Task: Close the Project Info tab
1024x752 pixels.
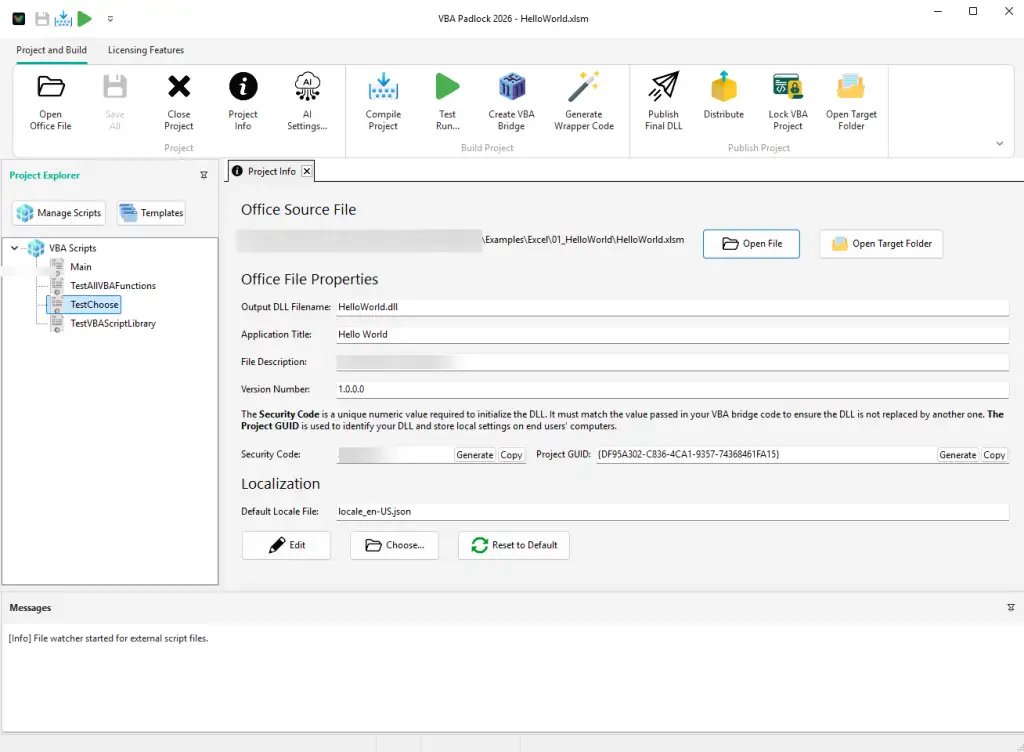Action: [x=306, y=170]
